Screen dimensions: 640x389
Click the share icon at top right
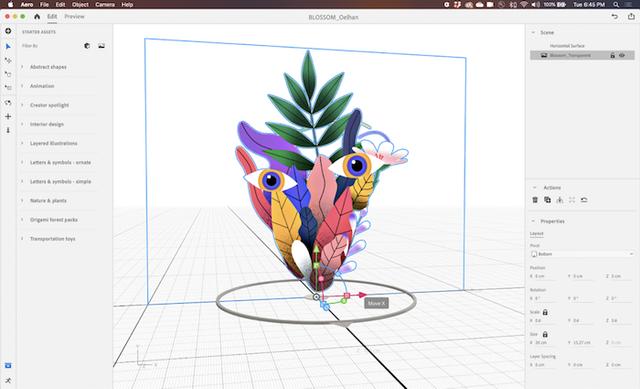pos(631,16)
